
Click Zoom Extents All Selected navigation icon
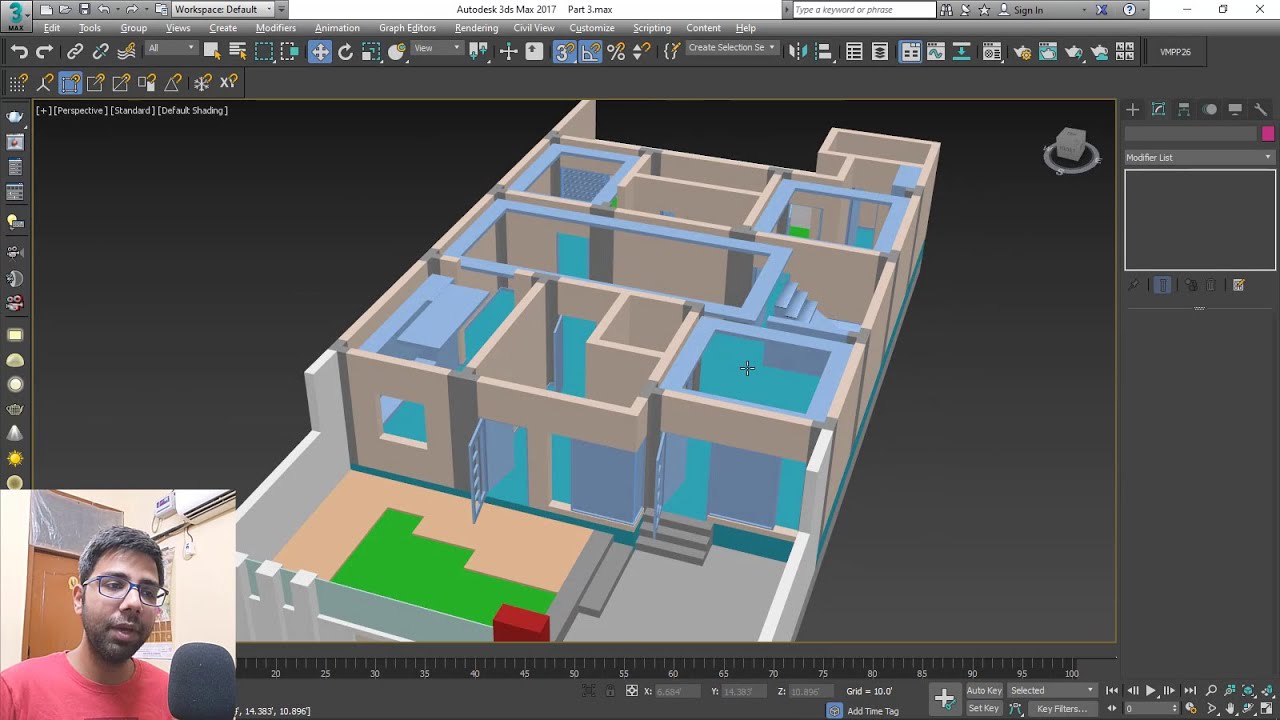point(1267,690)
